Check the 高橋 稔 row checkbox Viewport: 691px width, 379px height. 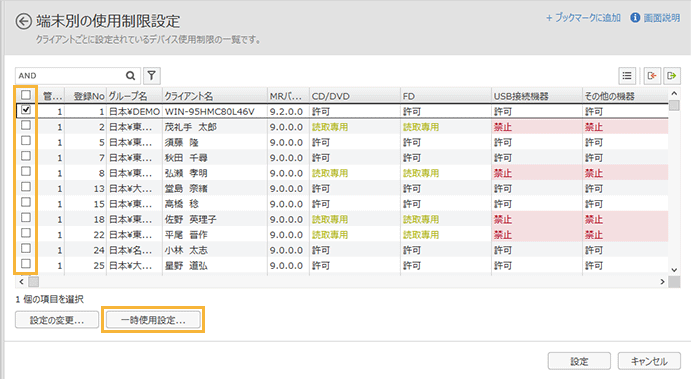coord(26,202)
